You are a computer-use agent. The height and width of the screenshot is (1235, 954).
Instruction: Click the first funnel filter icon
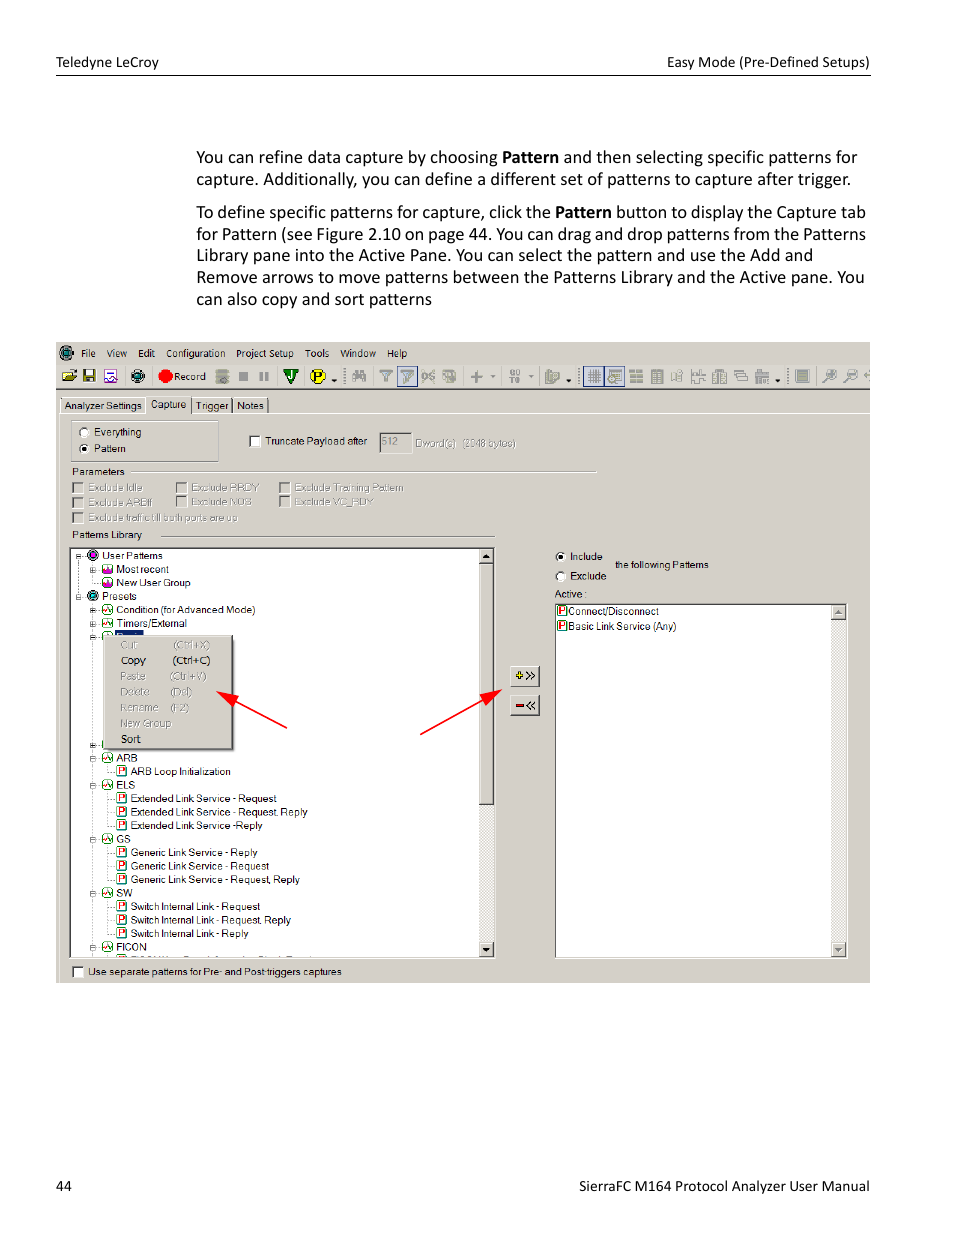(x=385, y=376)
